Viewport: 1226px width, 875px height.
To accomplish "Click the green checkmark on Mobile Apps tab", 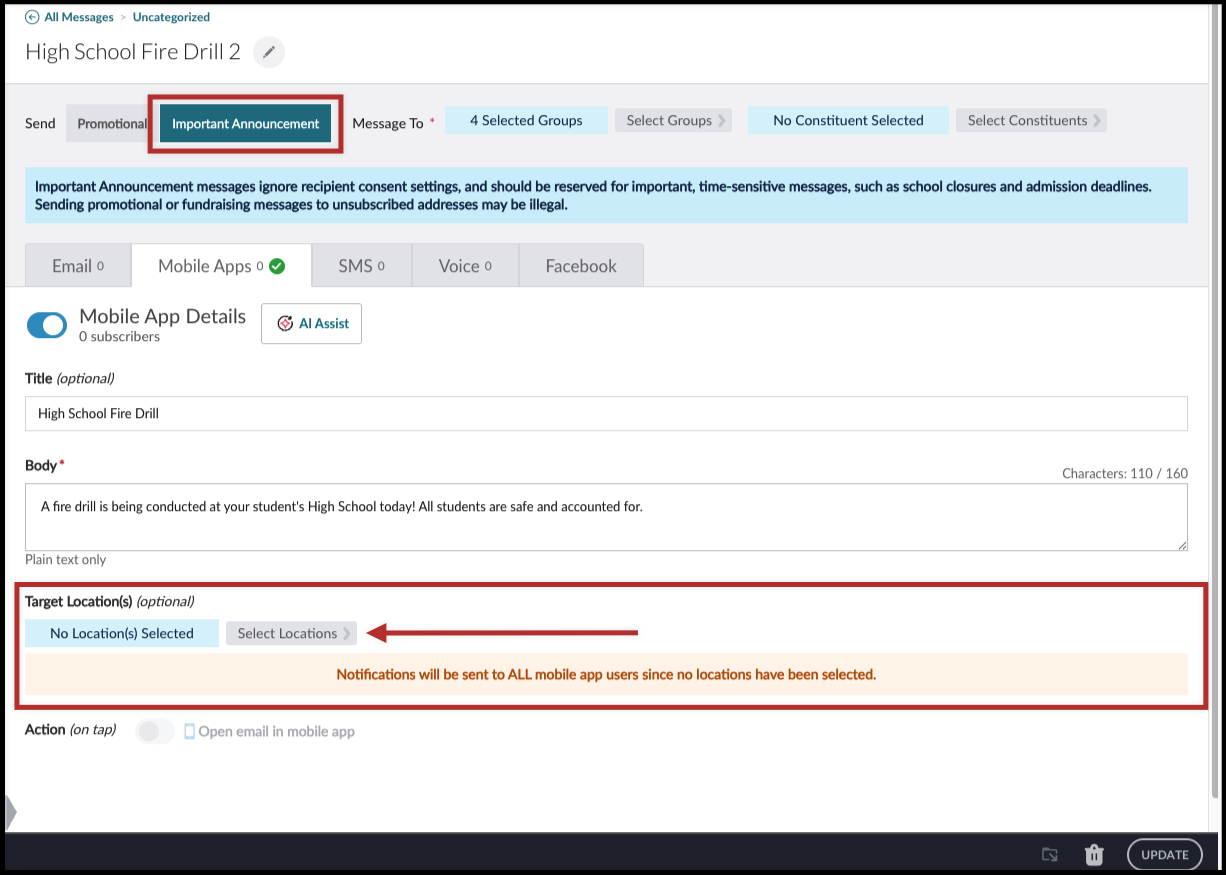I will tap(277, 266).
